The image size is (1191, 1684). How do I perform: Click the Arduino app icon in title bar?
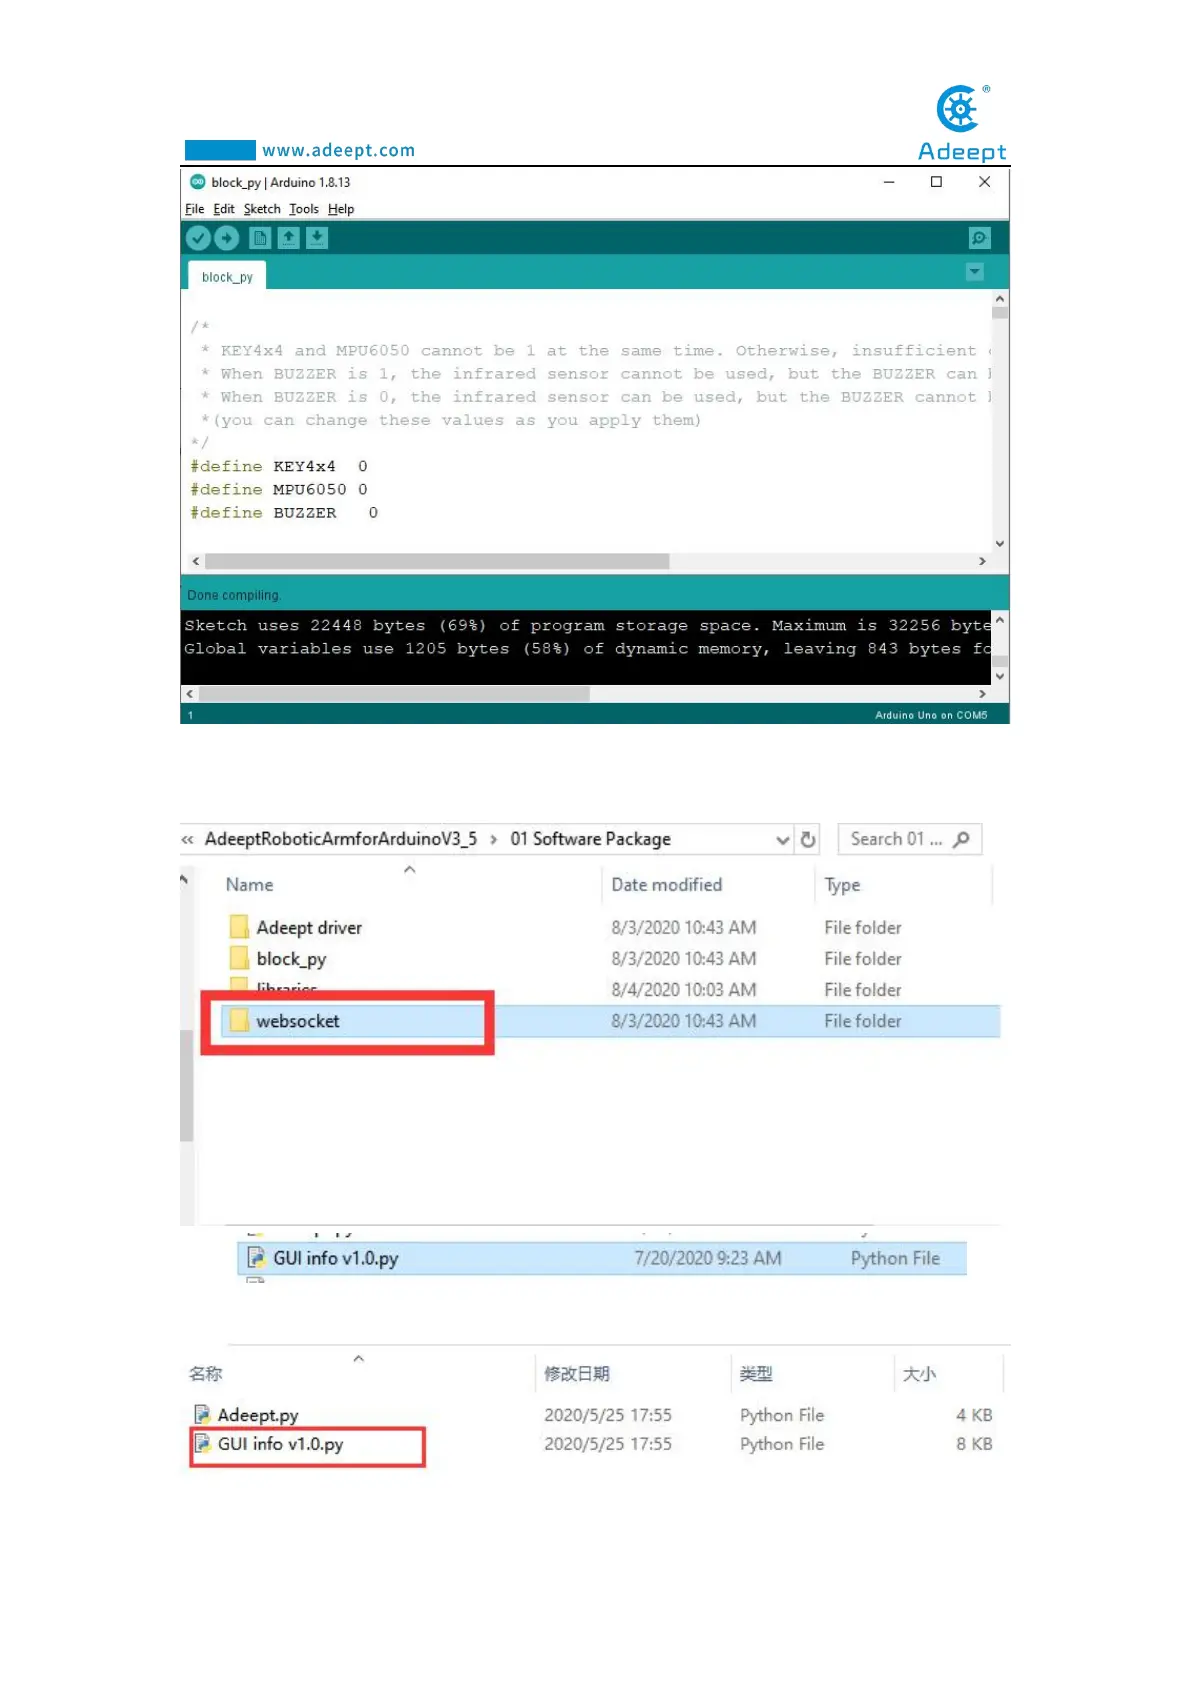[x=197, y=182]
